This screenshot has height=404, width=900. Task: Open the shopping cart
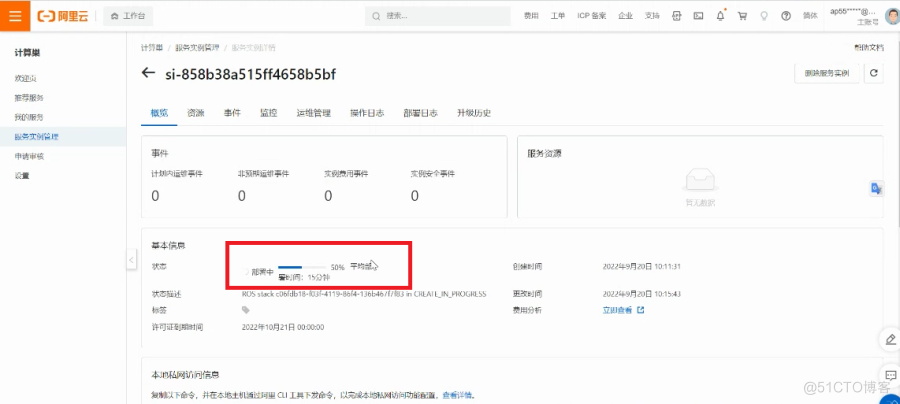(x=742, y=16)
